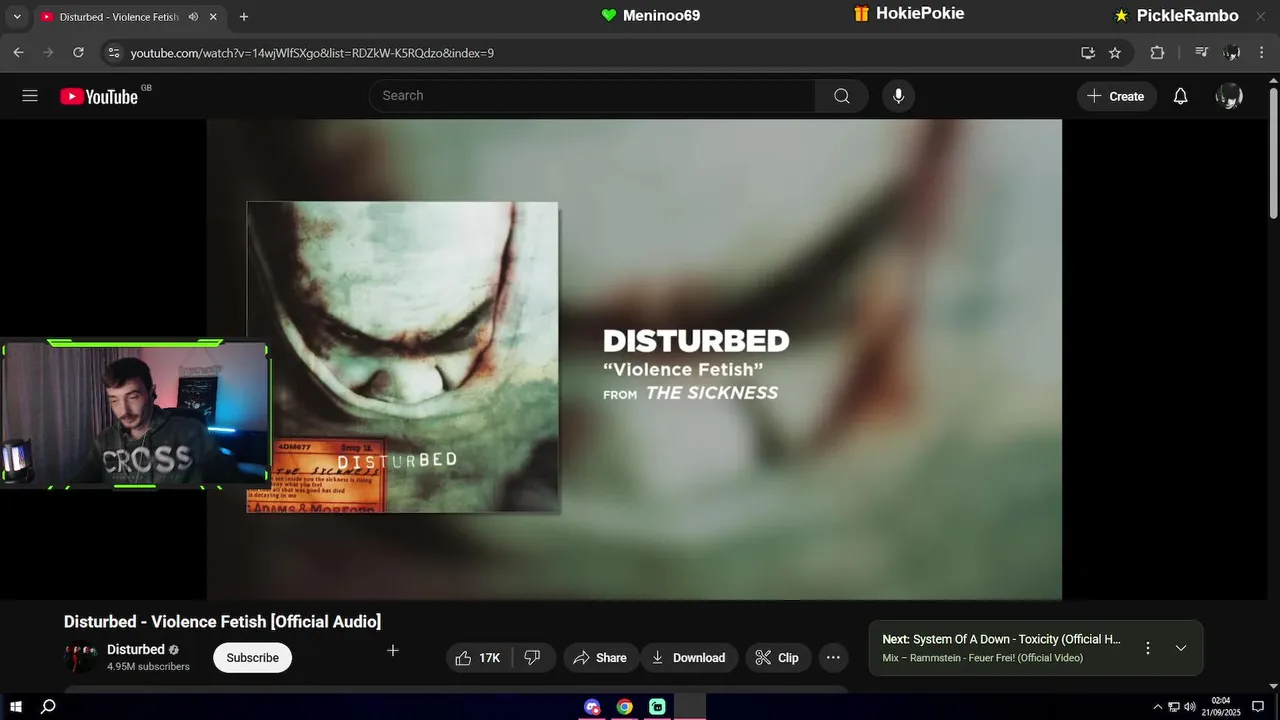
Task: Click the search magnifier button
Action: pos(842,96)
